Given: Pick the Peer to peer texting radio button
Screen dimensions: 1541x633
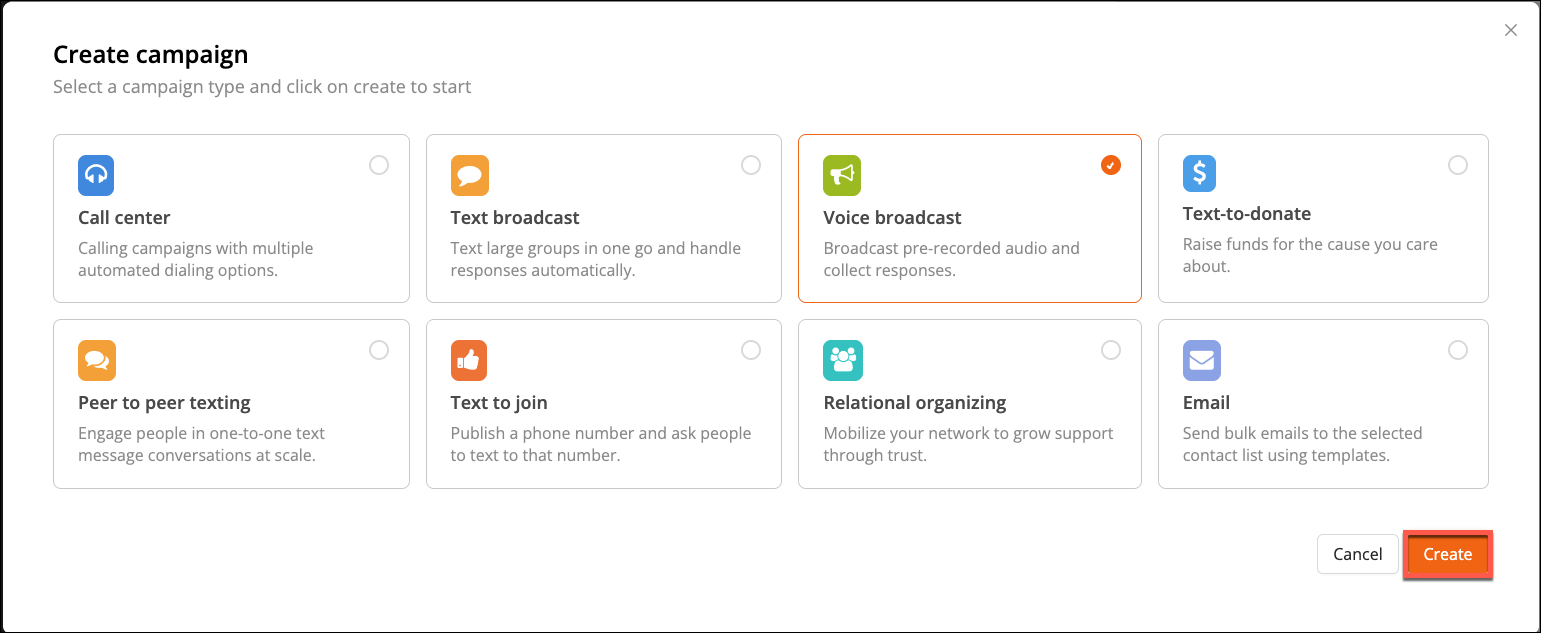Looking at the screenshot, I should [x=379, y=350].
